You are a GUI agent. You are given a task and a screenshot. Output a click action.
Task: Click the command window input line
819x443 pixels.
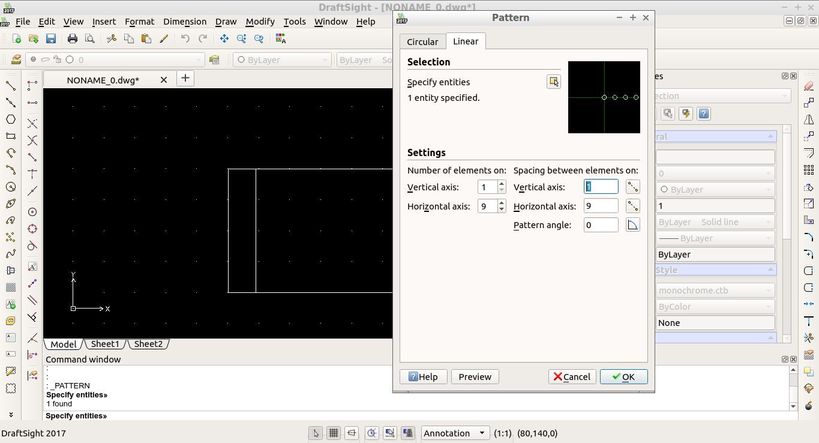415,416
